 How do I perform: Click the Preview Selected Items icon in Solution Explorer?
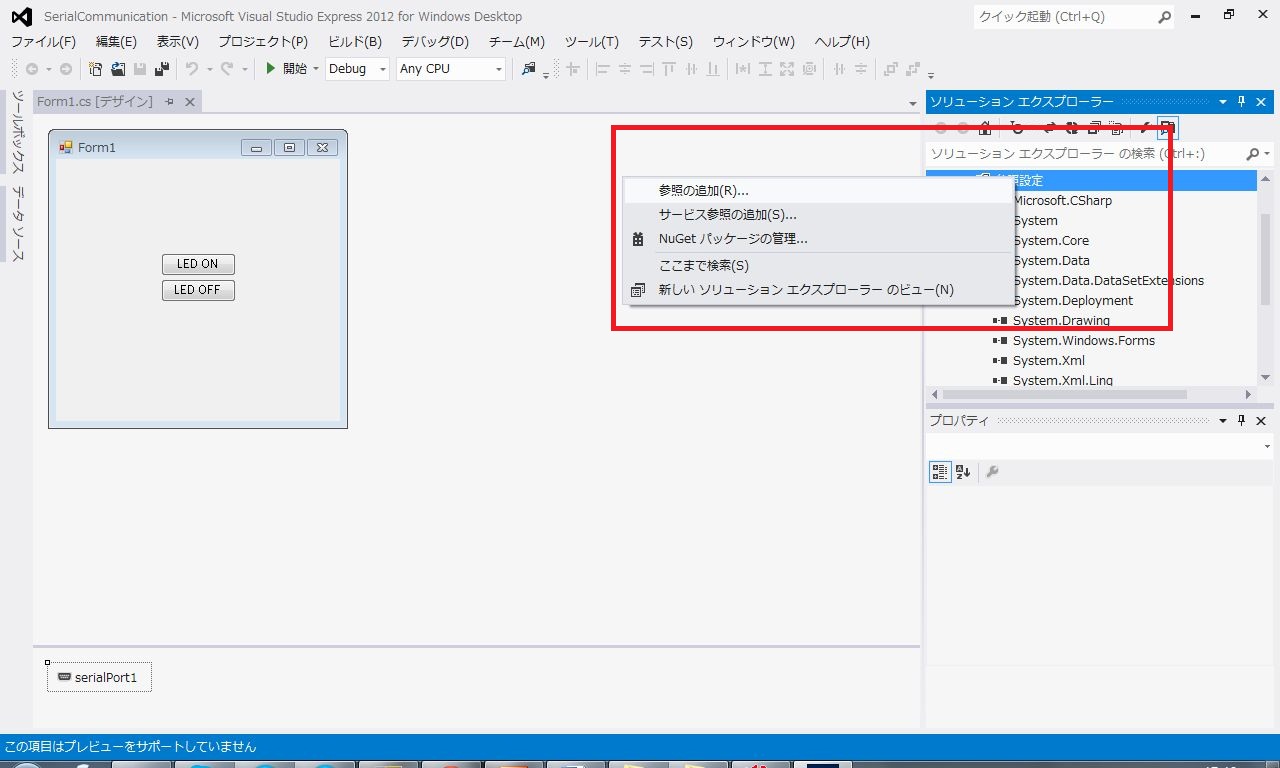(x=1168, y=127)
